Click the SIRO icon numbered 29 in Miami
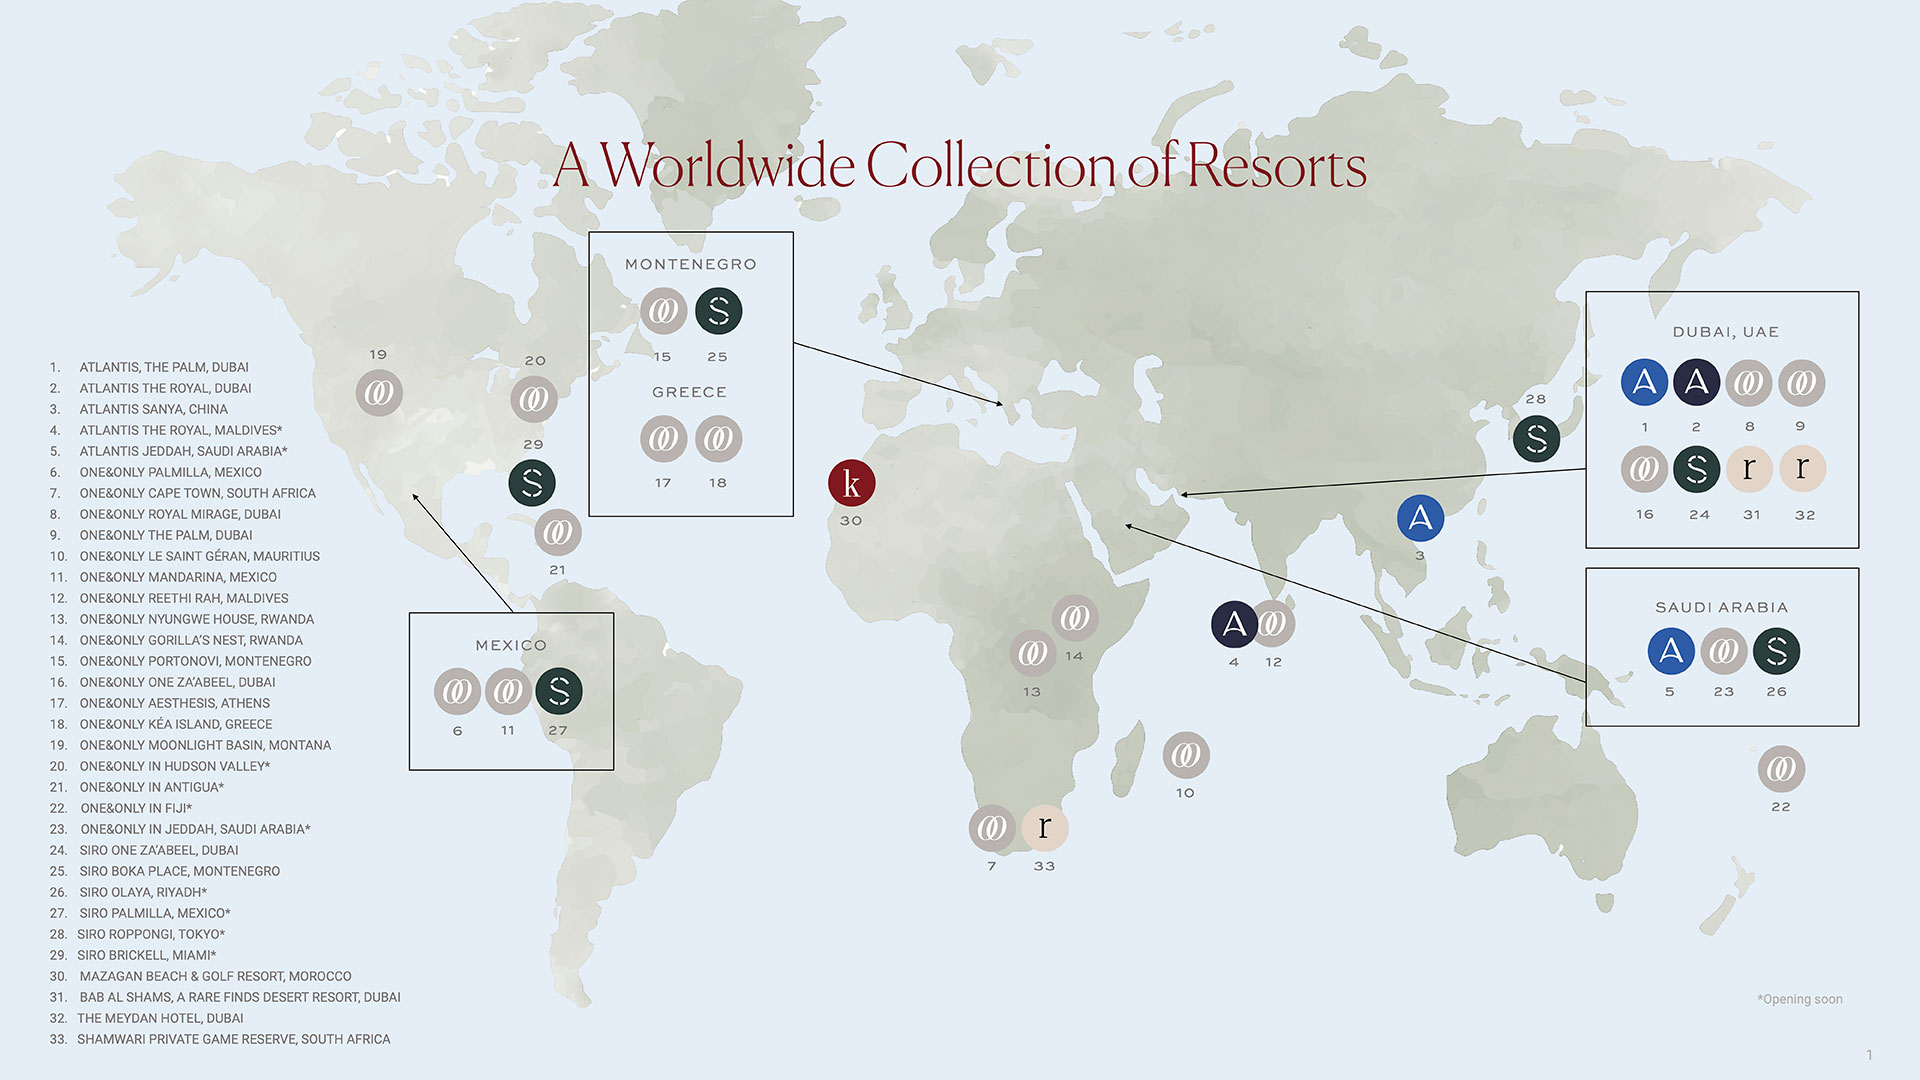 [x=532, y=483]
